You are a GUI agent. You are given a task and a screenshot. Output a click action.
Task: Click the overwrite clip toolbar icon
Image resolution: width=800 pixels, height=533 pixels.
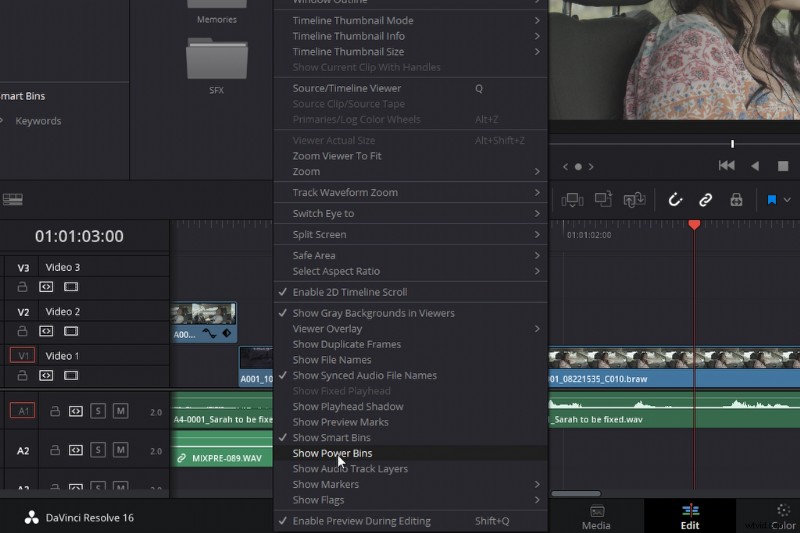tap(603, 199)
